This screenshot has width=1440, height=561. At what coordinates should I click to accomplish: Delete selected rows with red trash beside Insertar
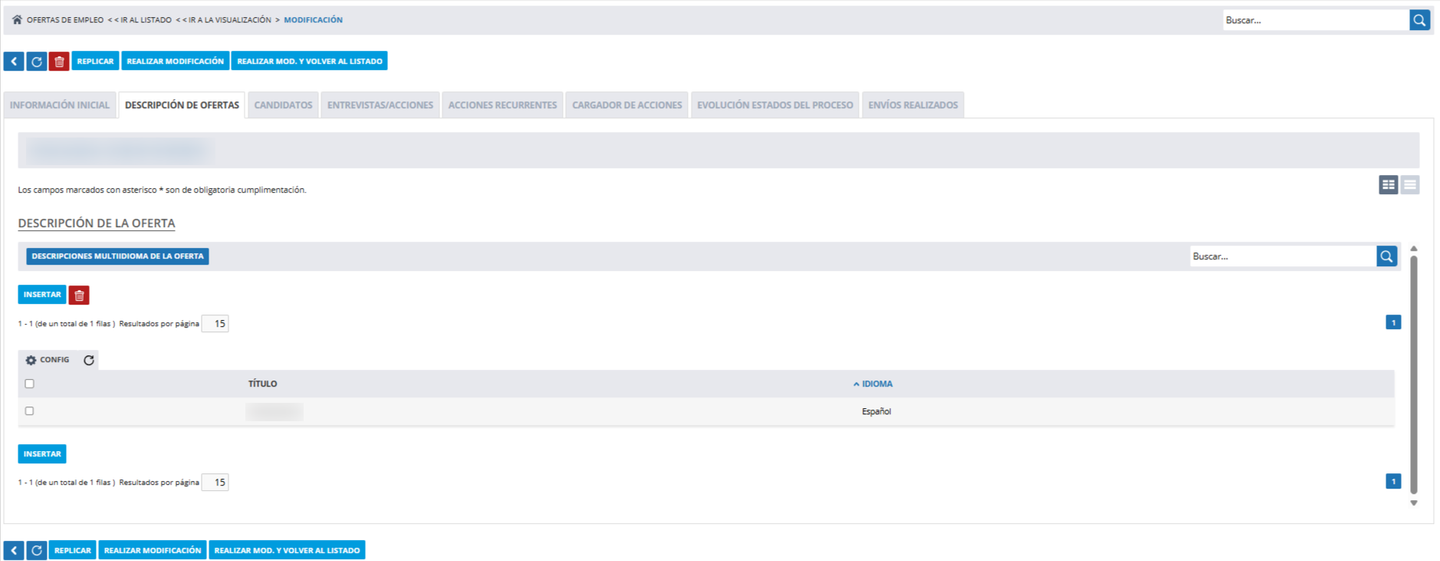(x=79, y=295)
